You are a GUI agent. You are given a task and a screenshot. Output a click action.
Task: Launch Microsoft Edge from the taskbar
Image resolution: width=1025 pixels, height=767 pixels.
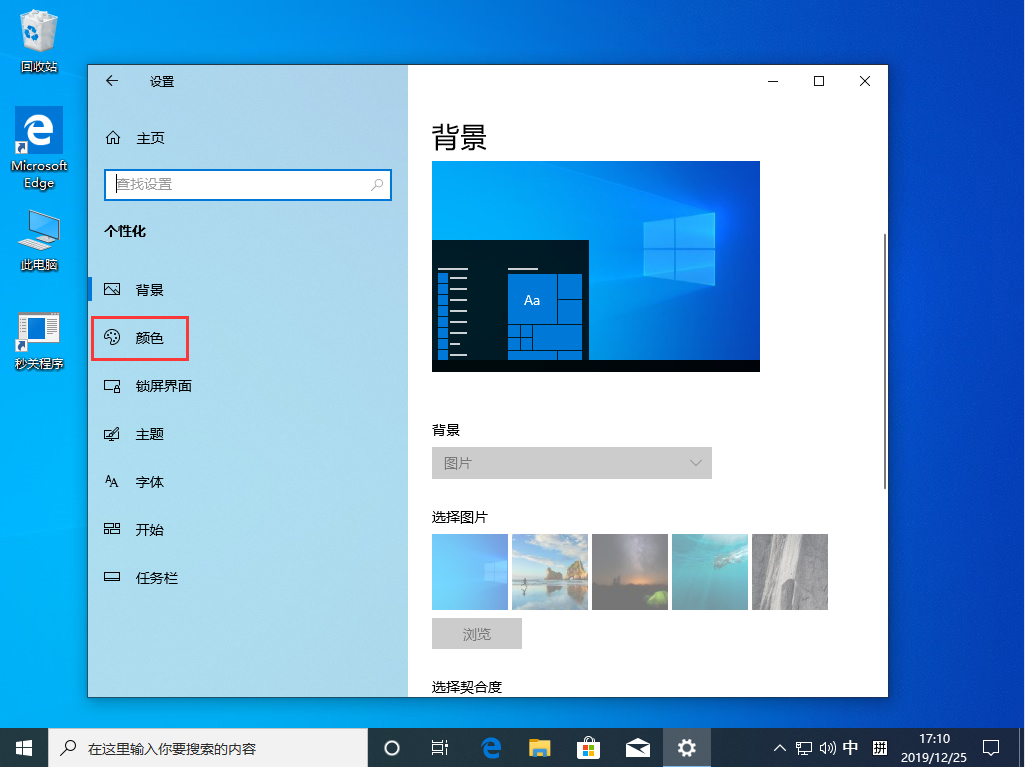(x=490, y=747)
